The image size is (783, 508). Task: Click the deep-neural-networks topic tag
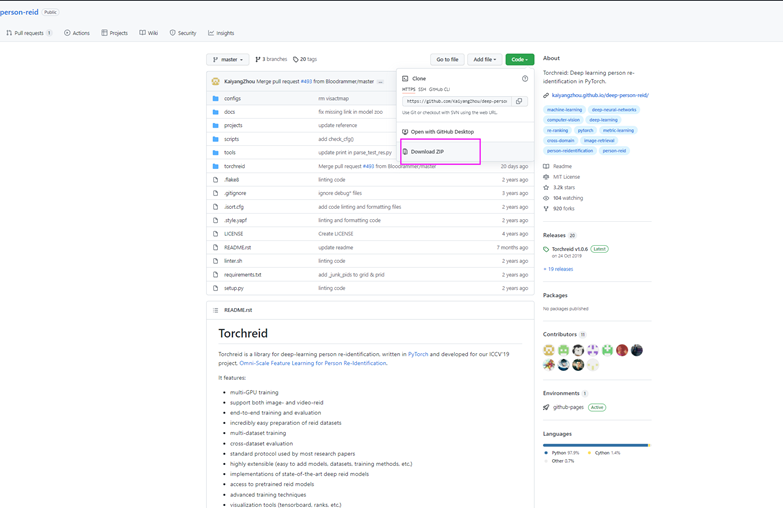(614, 109)
